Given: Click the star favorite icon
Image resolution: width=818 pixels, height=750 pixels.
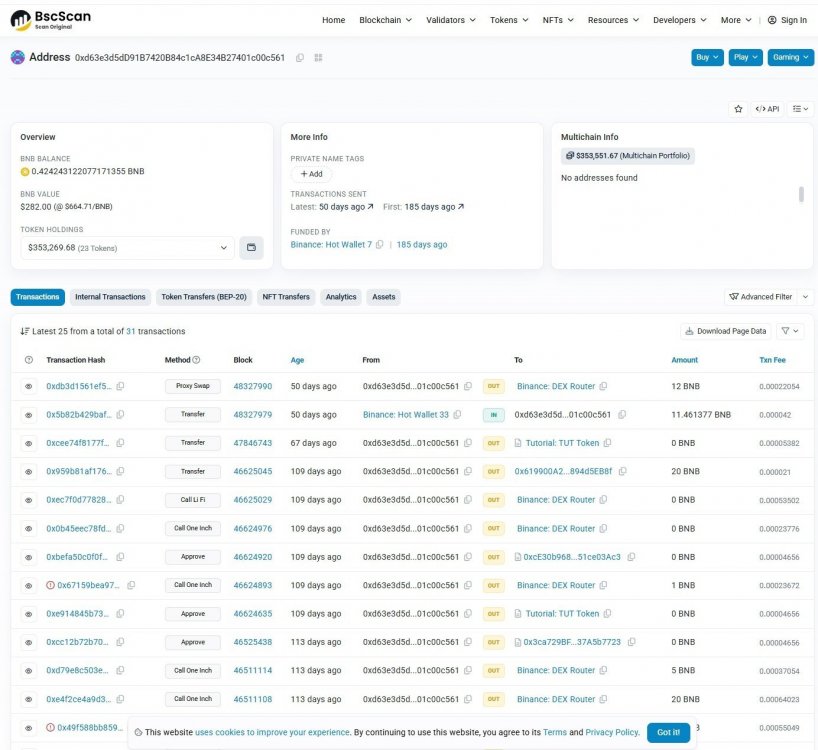Looking at the screenshot, I should coord(738,108).
